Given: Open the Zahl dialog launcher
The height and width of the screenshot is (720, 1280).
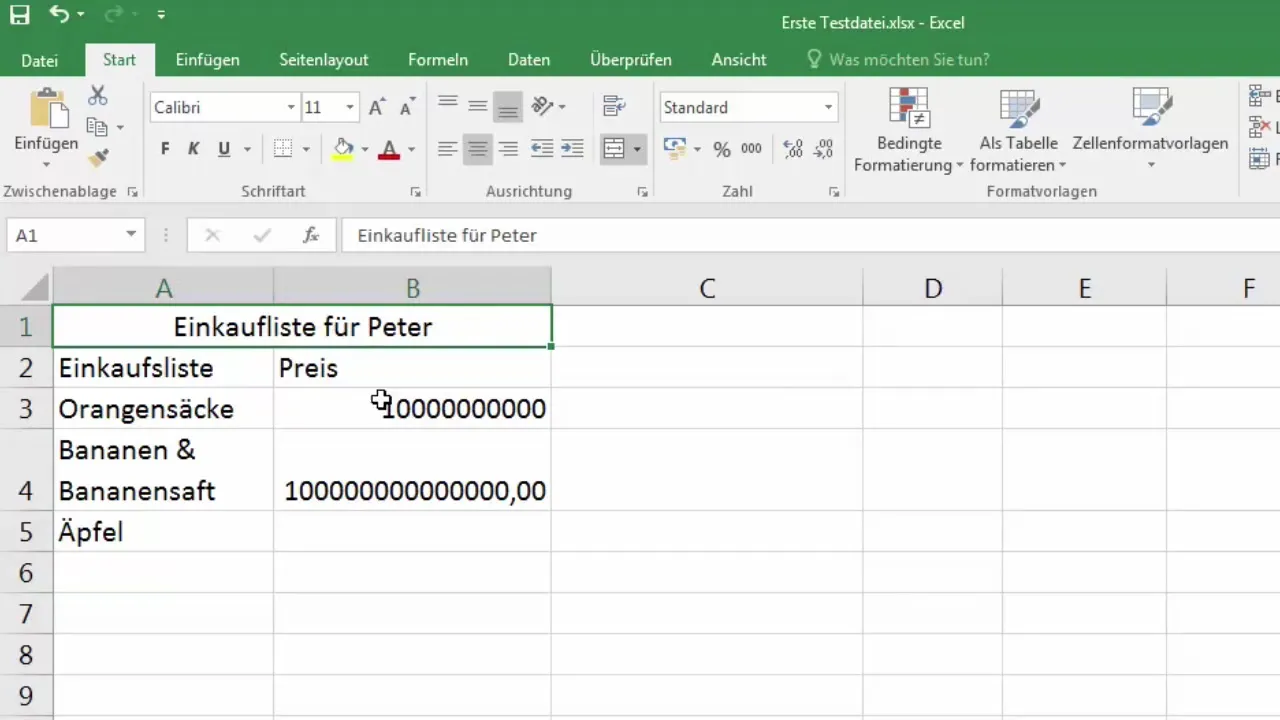Looking at the screenshot, I should pyautogui.click(x=833, y=192).
